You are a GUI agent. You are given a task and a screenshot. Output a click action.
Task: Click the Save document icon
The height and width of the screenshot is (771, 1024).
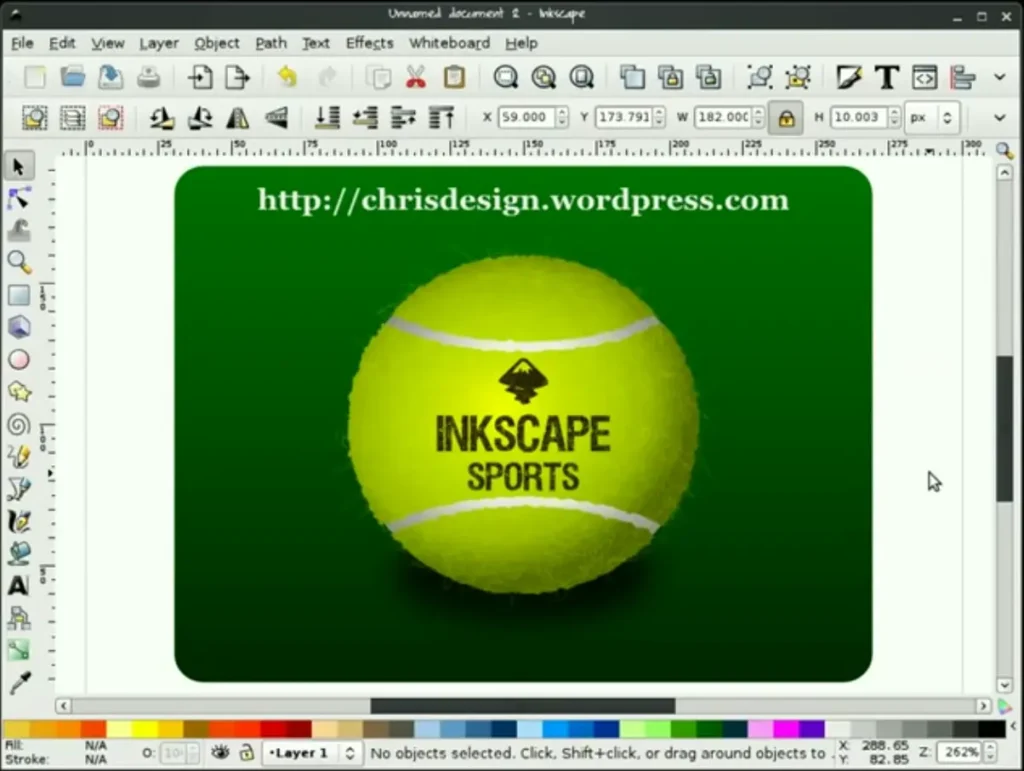[x=110, y=77]
